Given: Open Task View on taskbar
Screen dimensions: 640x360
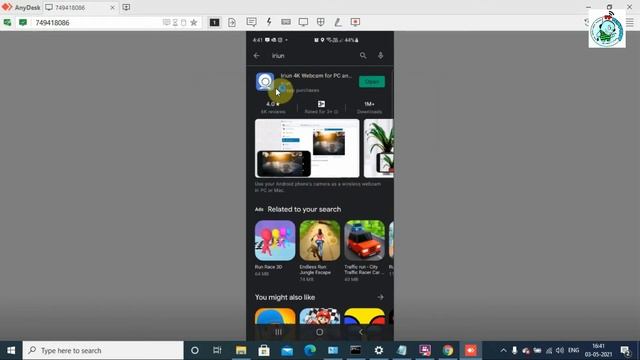Looking at the screenshot, I should (217, 350).
